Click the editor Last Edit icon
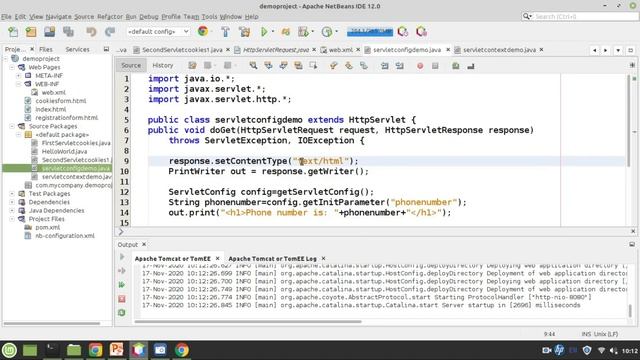Image resolution: width=640 pixels, height=360 pixels. coord(192,66)
